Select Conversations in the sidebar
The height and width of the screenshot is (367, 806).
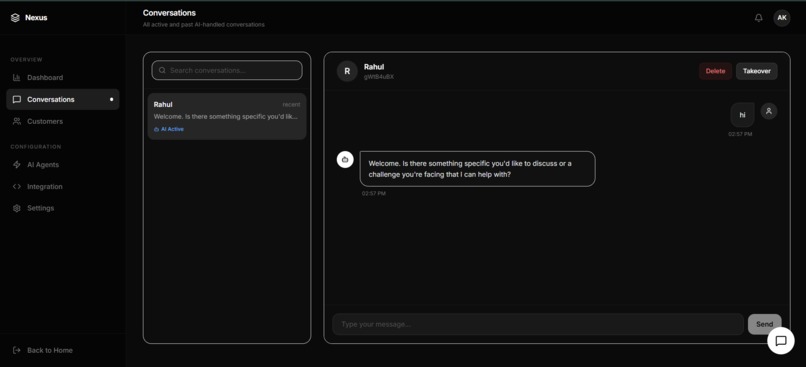point(63,99)
